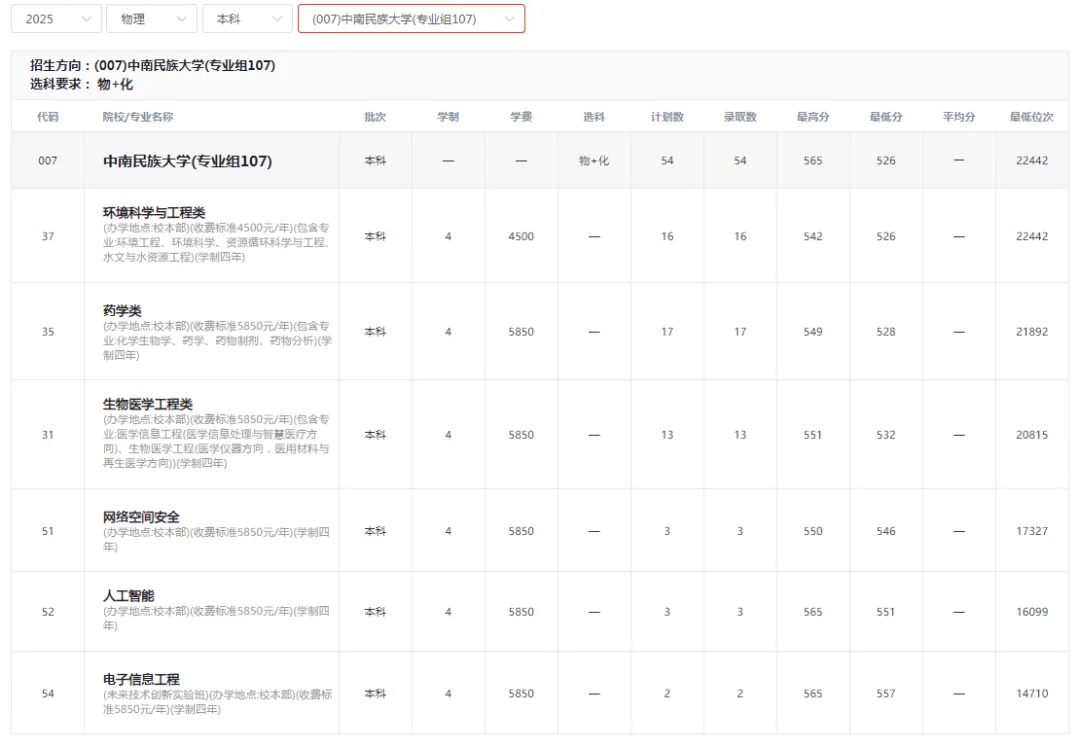Viewport: 1080px width, 747px height.
Task: Click lowest score 557 cell
Action: point(886,694)
